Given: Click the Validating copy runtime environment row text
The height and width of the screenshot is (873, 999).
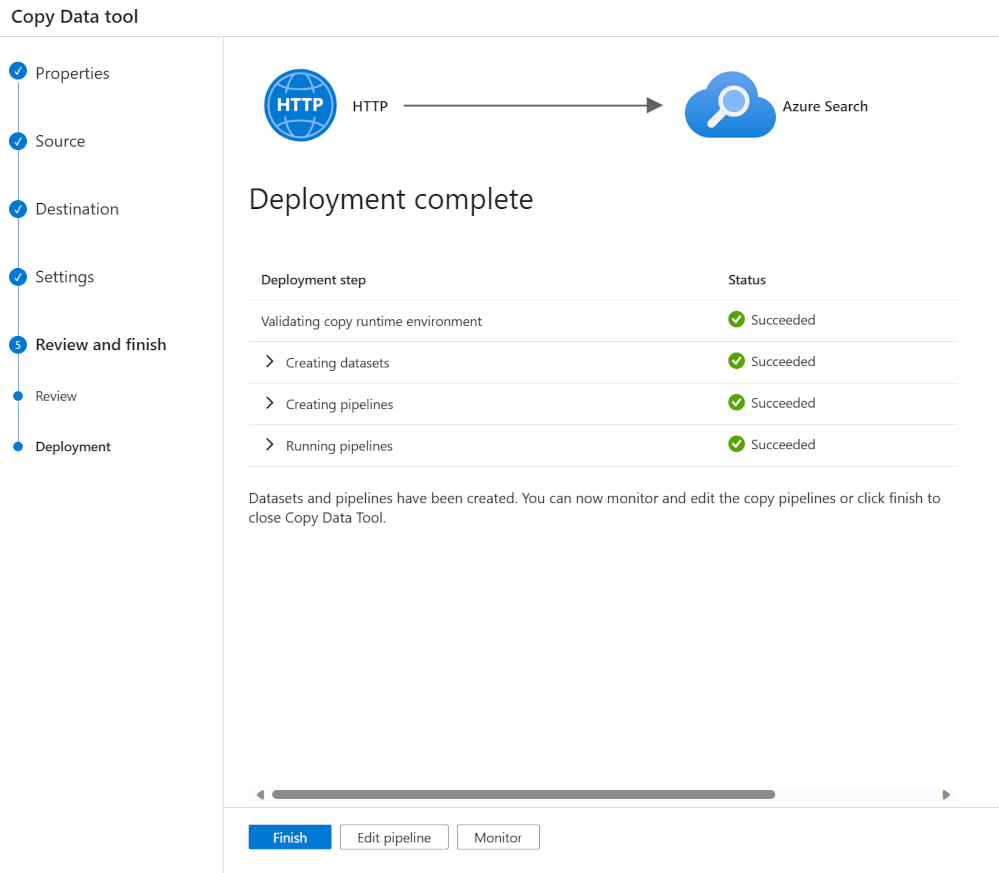Looking at the screenshot, I should 371,321.
